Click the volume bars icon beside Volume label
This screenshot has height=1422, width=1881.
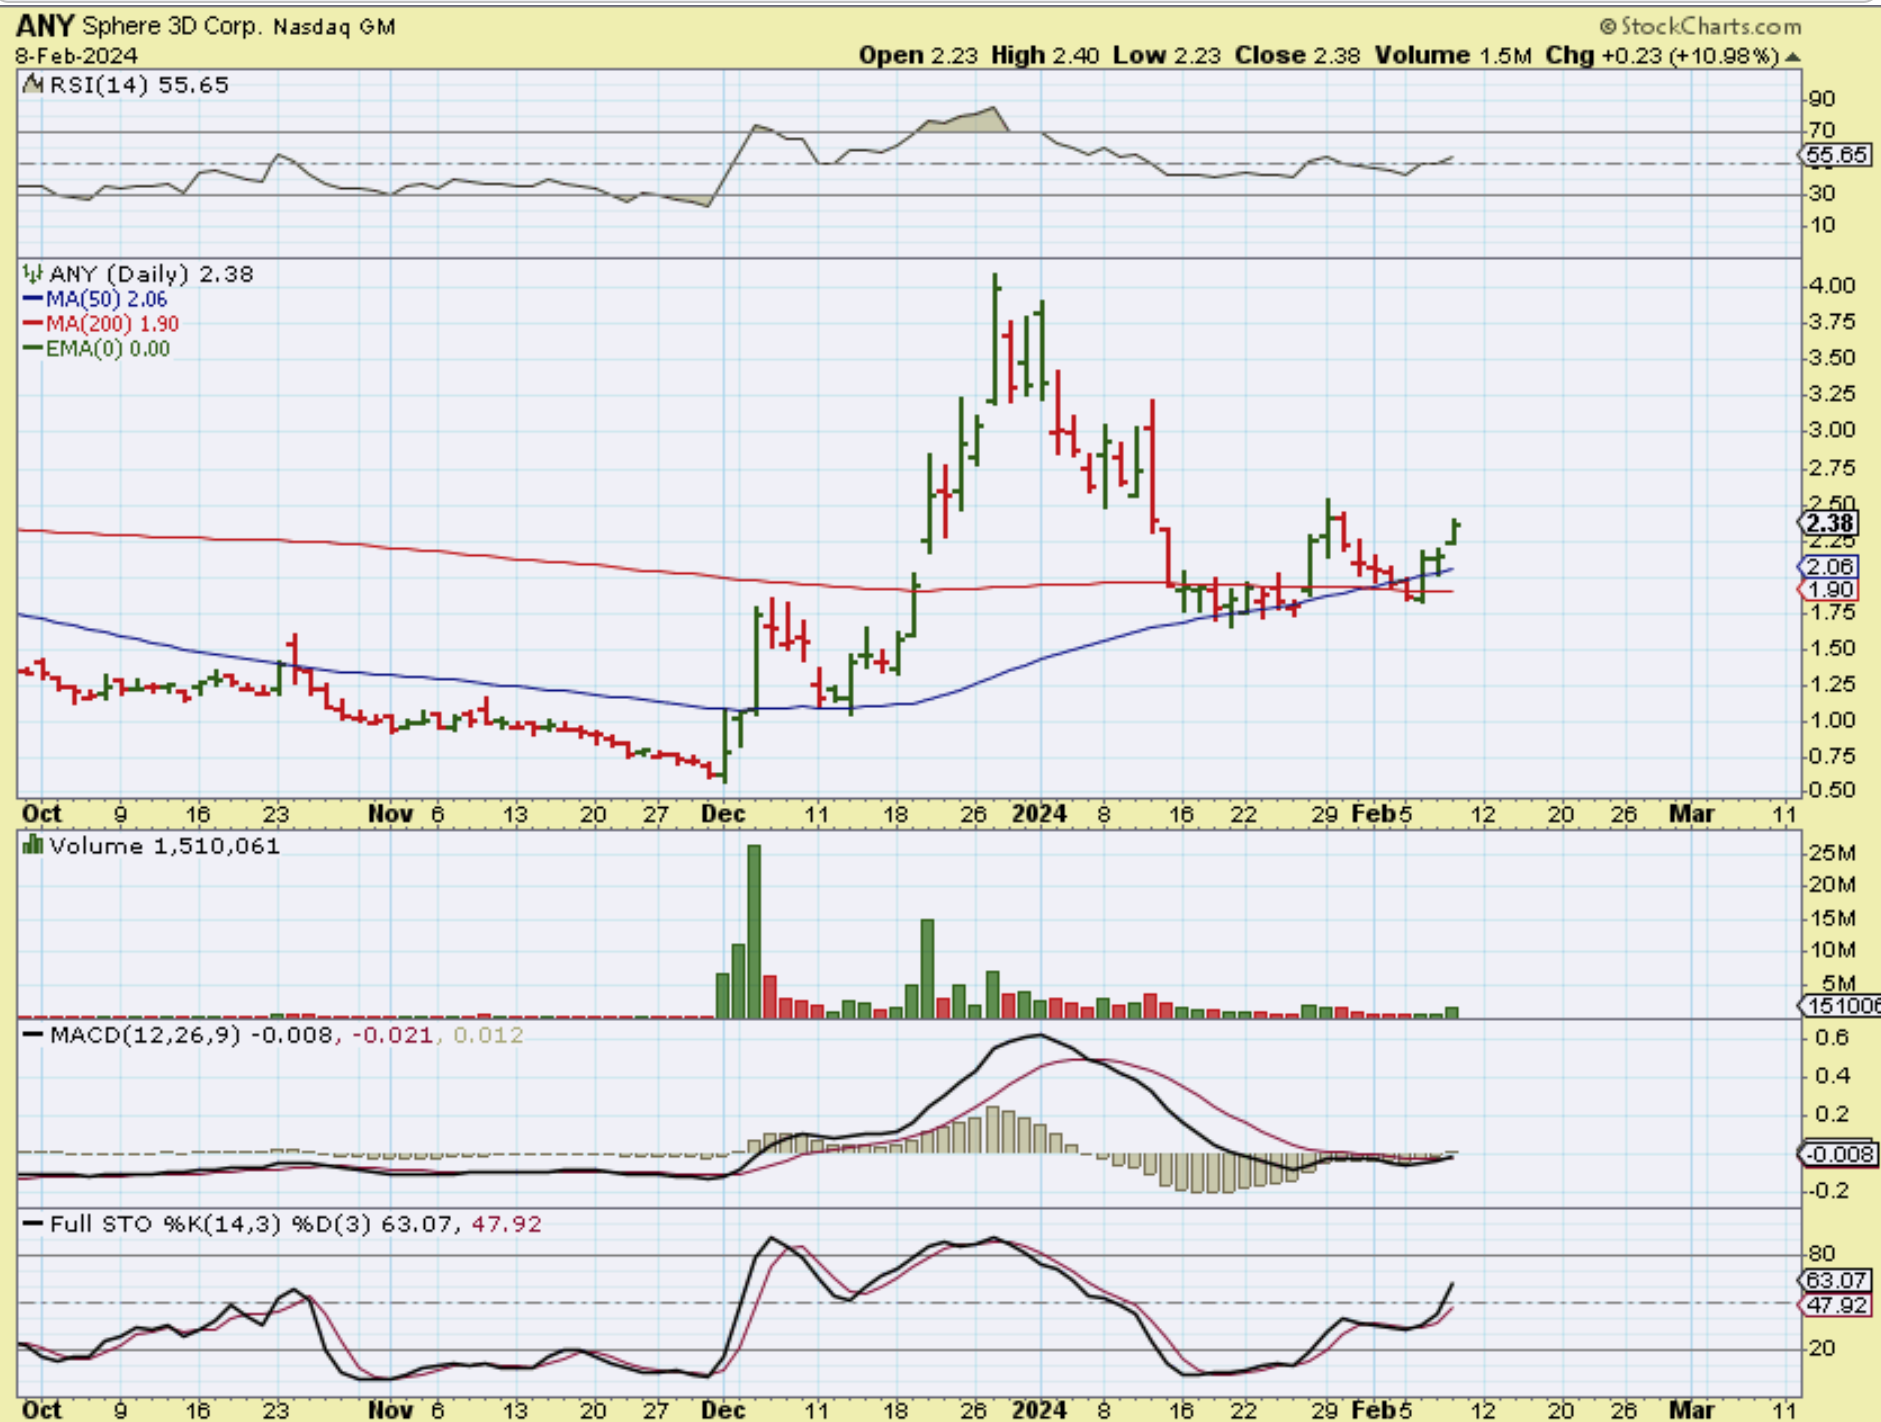pyautogui.click(x=34, y=846)
